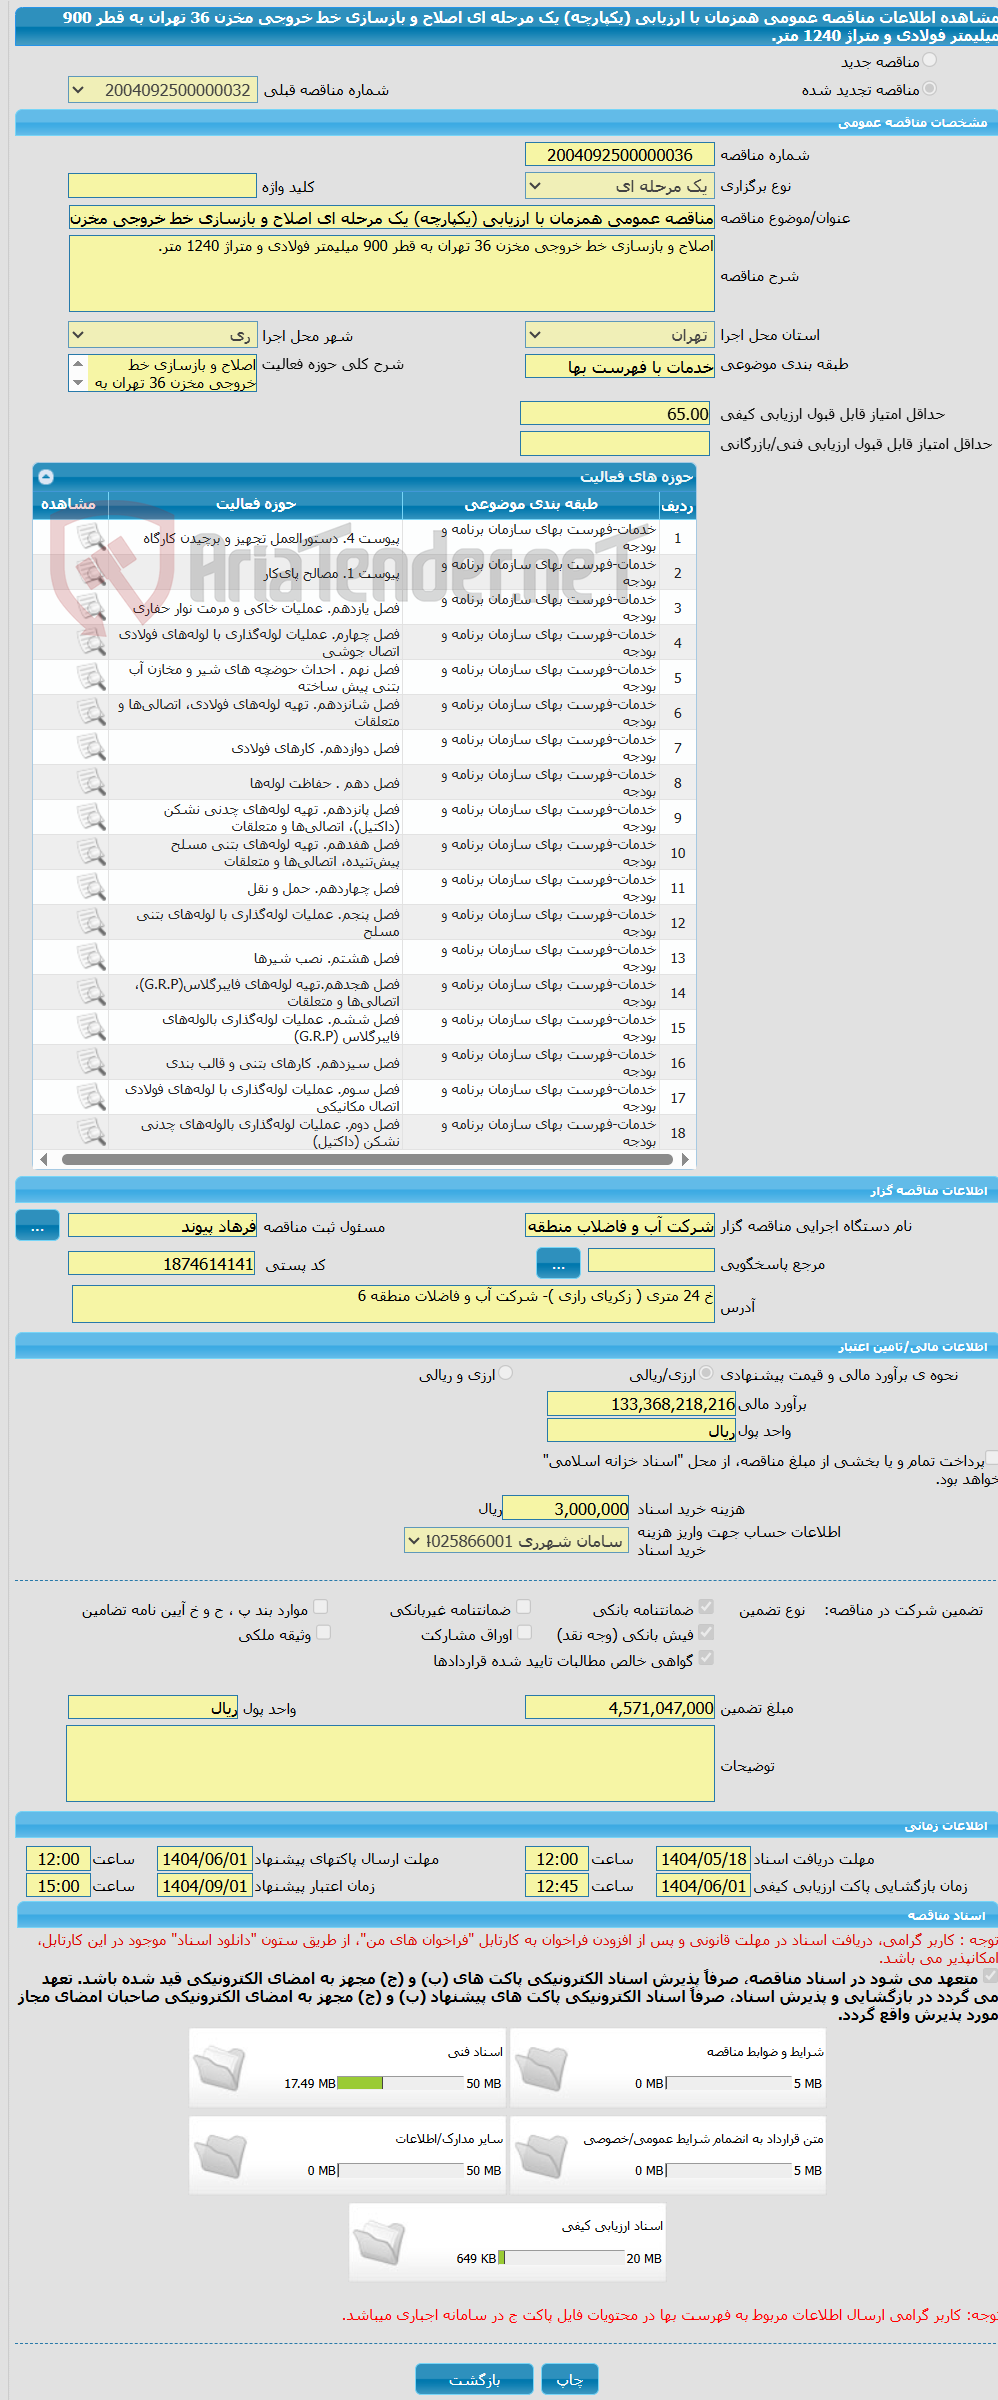Click the مشاهده column header
The image size is (998, 2400).
point(69,504)
